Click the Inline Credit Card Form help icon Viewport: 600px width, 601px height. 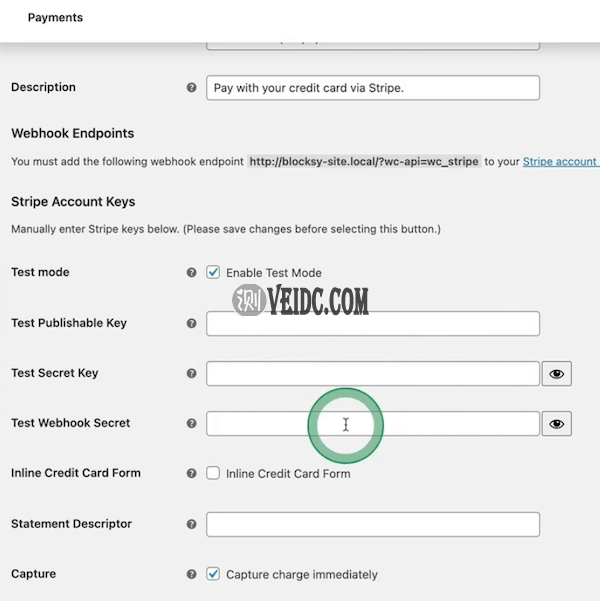pyautogui.click(x=191, y=473)
